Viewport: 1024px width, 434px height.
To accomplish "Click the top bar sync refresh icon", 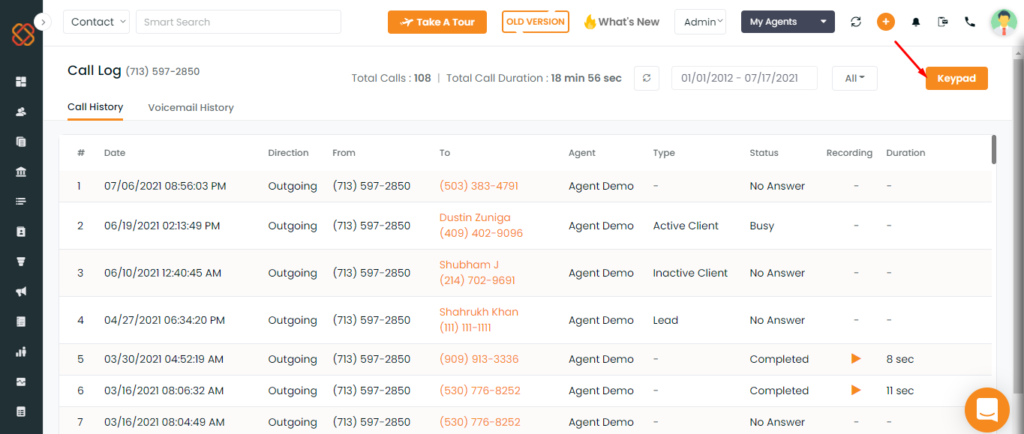I will [856, 22].
